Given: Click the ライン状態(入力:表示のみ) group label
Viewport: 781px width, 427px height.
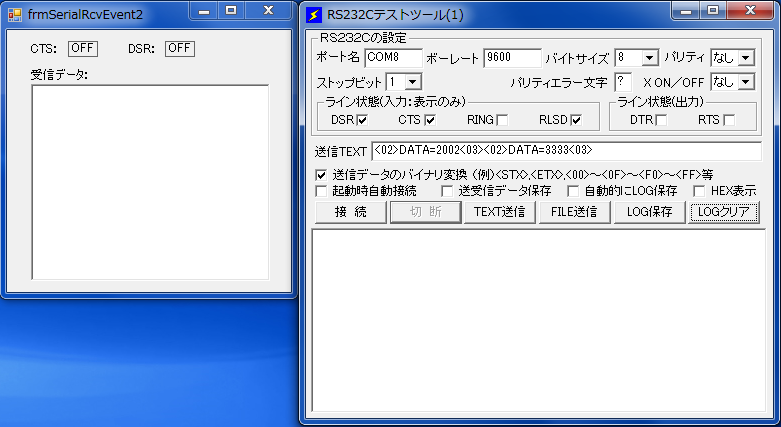Looking at the screenshot, I should (x=395, y=102).
